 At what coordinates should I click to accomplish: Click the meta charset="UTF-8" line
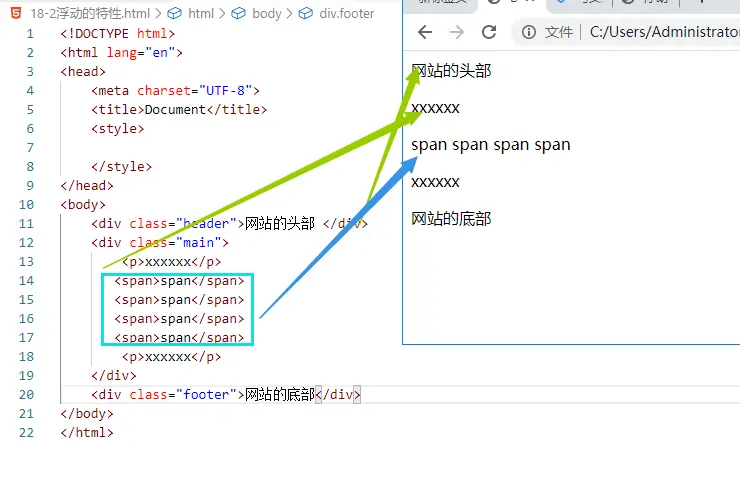click(x=175, y=90)
